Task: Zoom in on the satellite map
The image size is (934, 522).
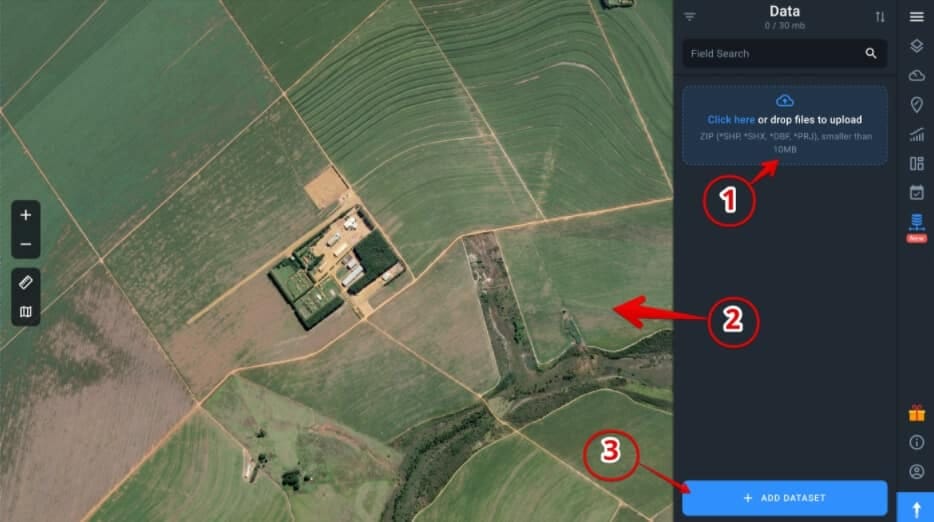Action: coord(26,215)
